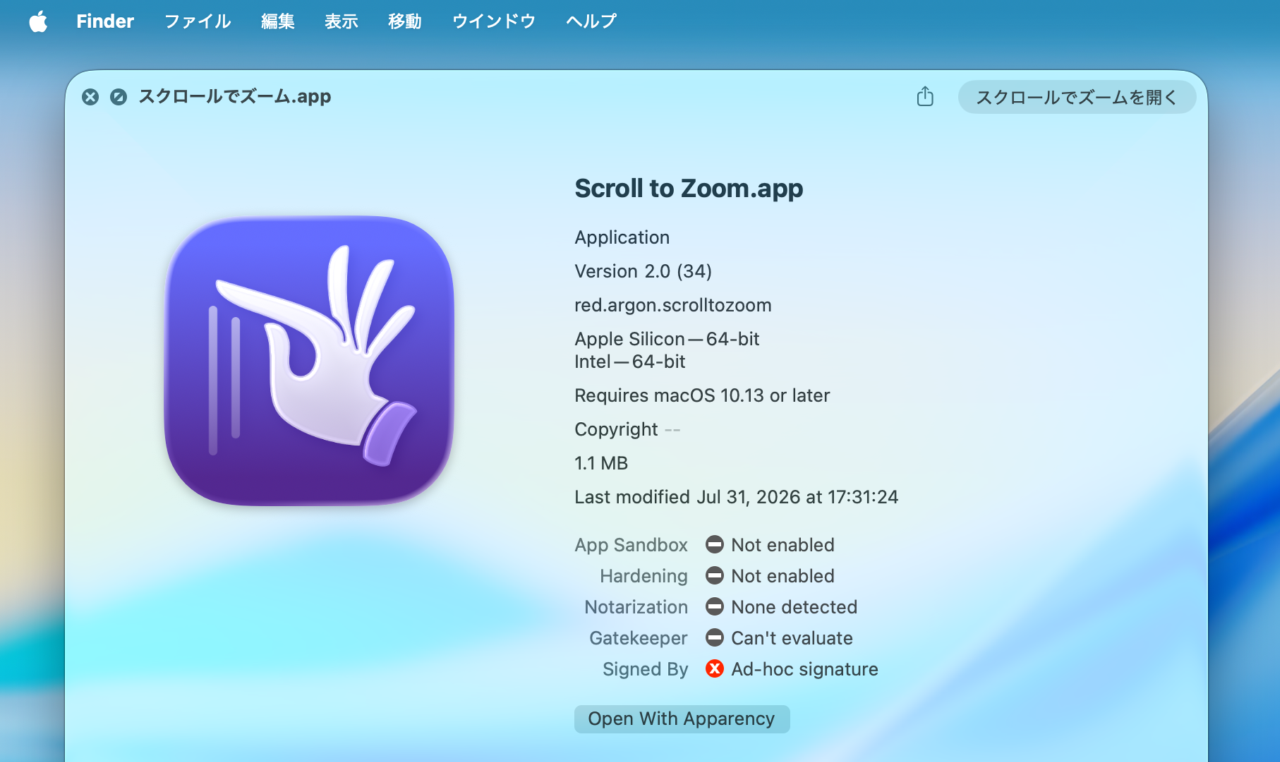Click the Gatekeeper status icon

point(714,638)
